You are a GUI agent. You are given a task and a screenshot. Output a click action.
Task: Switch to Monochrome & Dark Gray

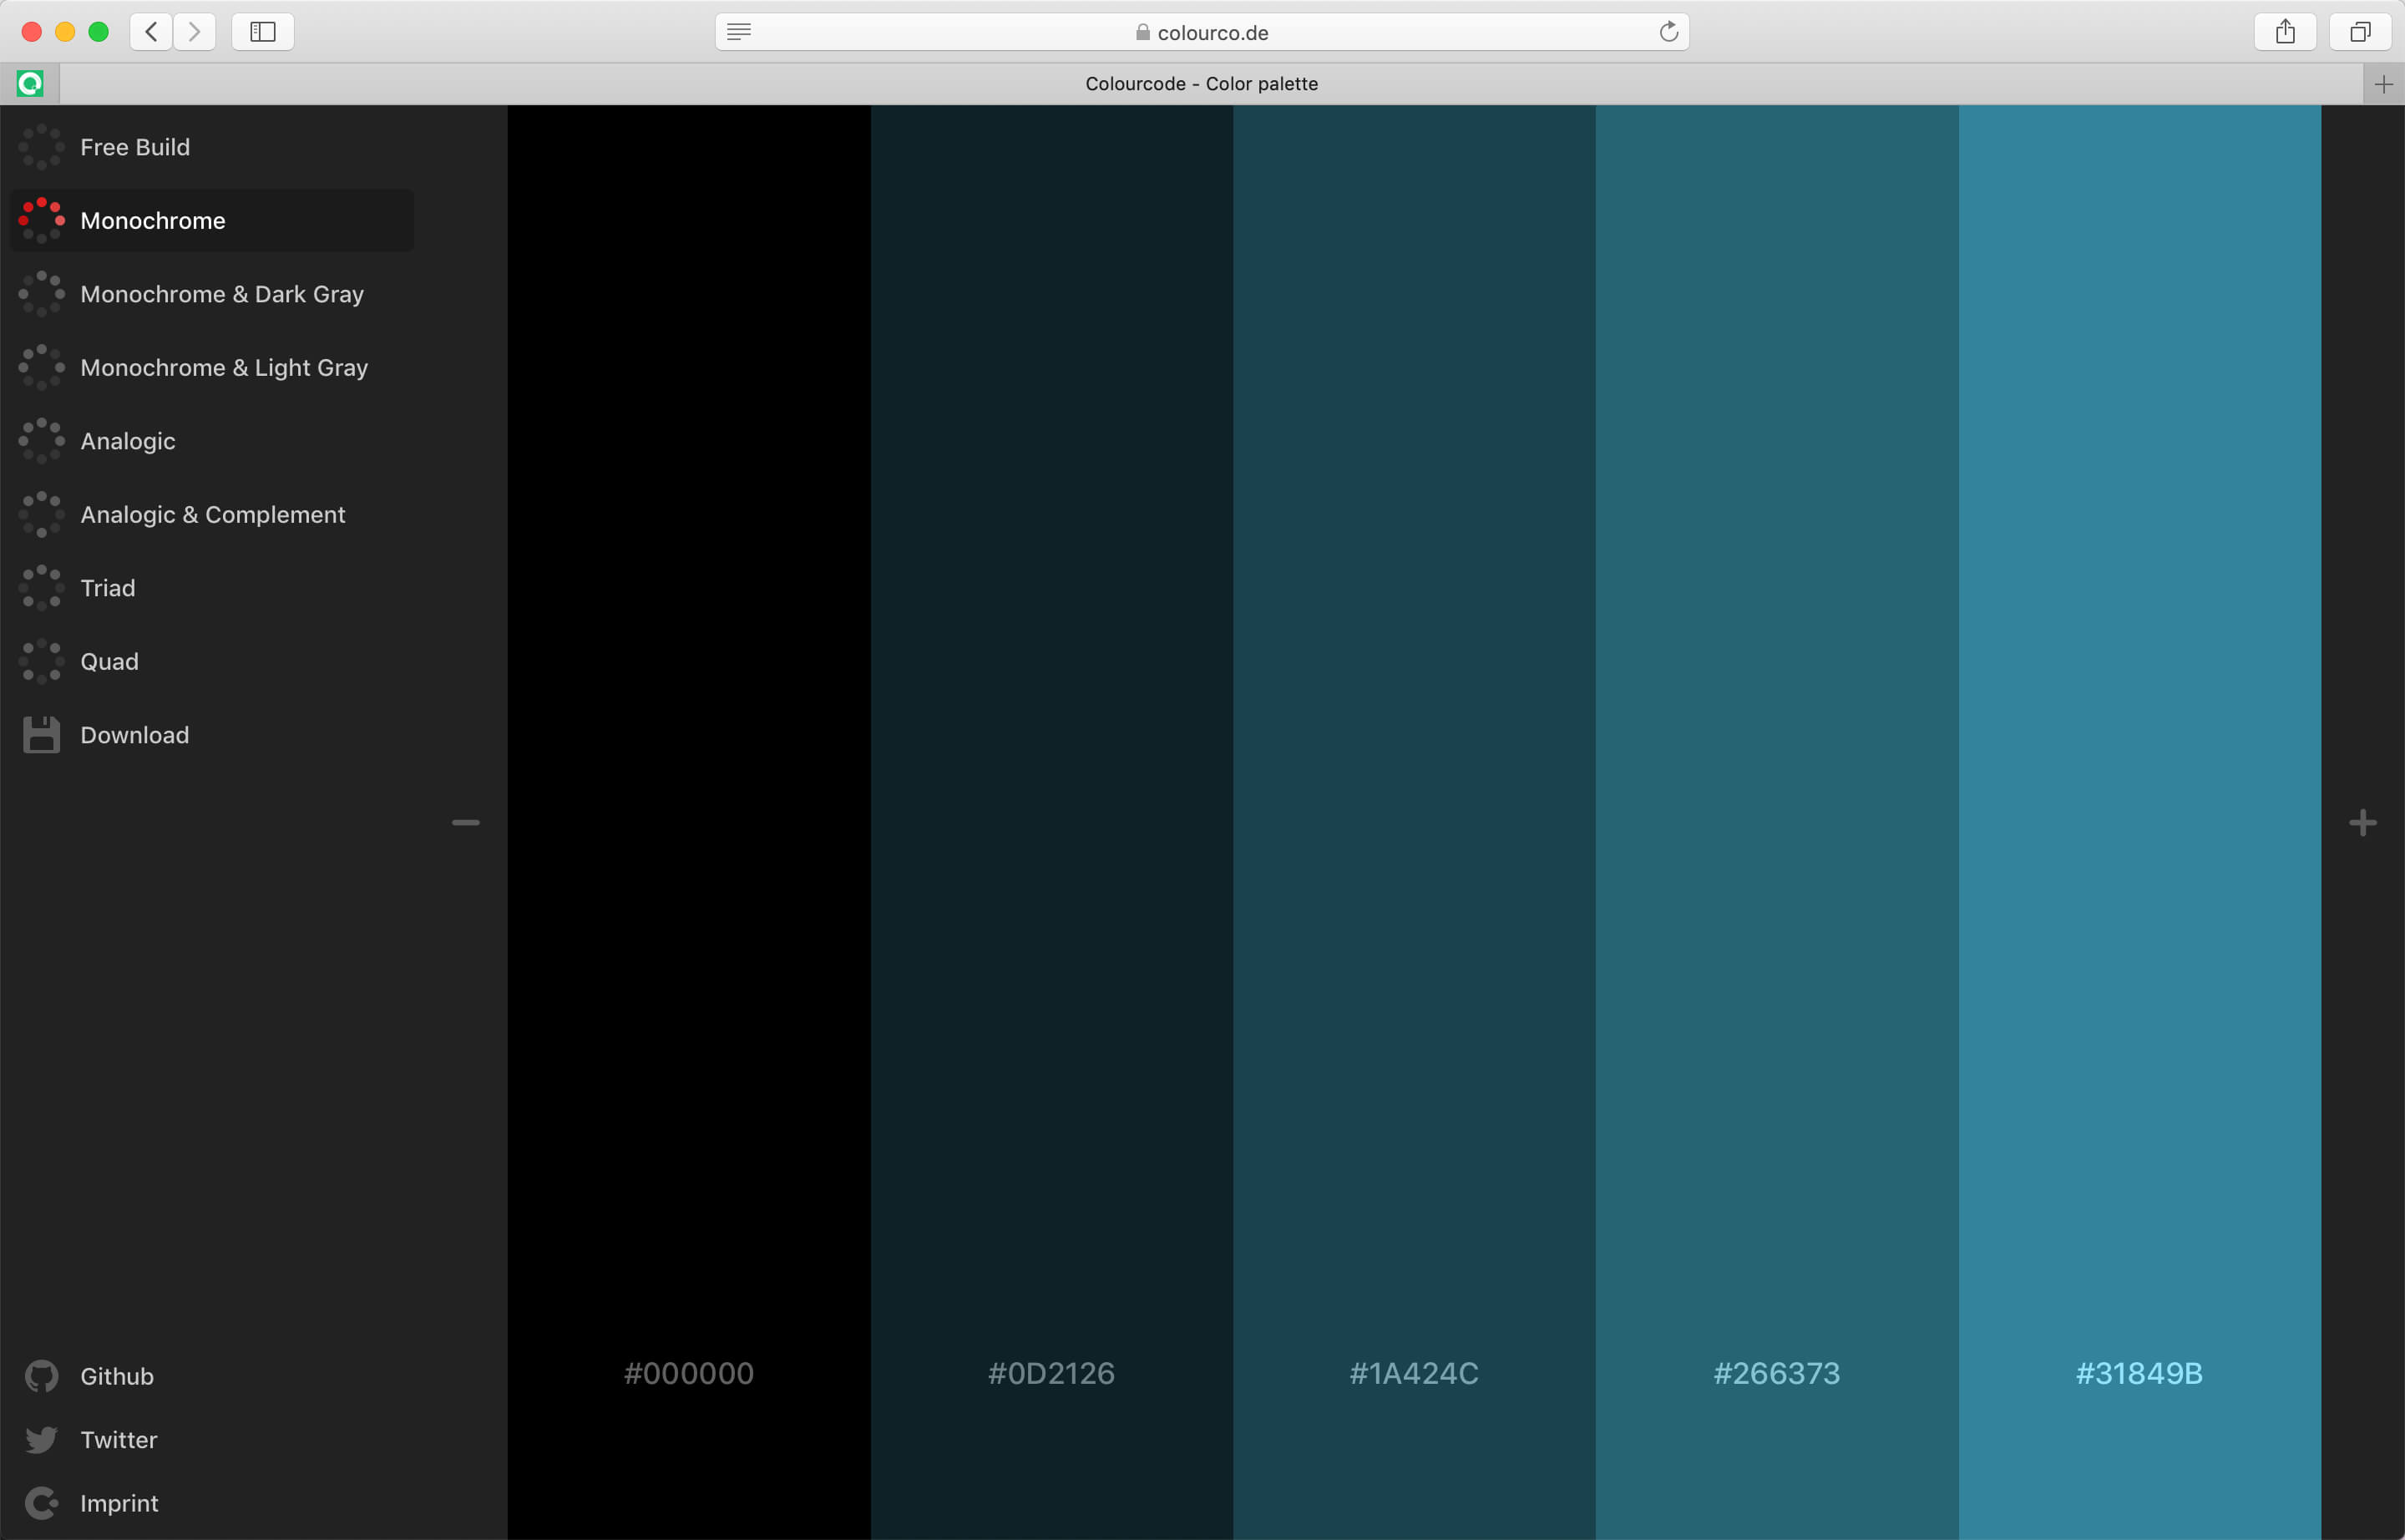(x=222, y=294)
